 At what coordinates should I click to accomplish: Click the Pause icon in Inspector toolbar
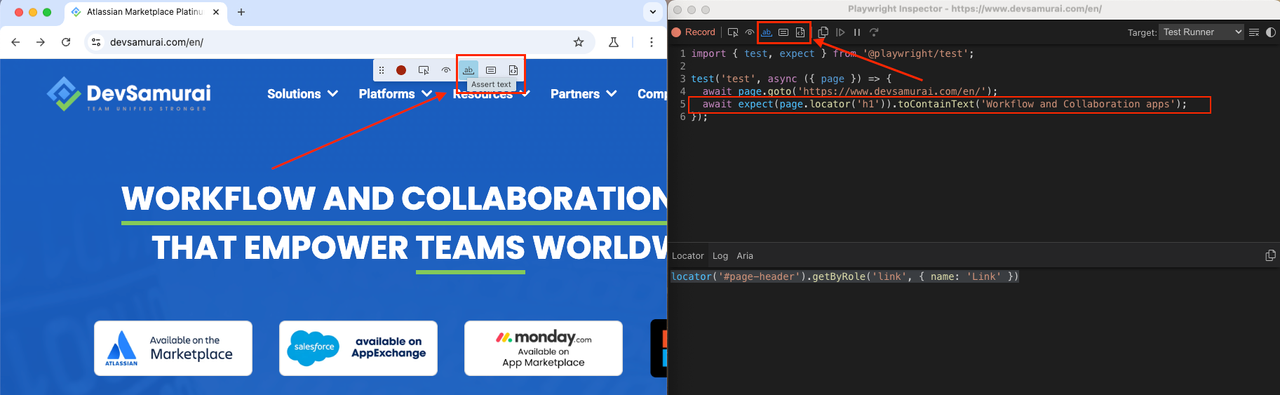click(x=857, y=32)
